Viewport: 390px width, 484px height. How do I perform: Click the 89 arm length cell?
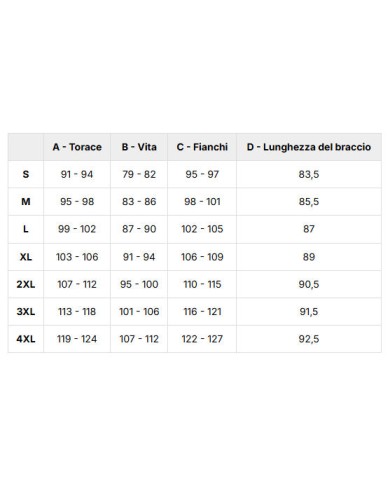coord(309,257)
